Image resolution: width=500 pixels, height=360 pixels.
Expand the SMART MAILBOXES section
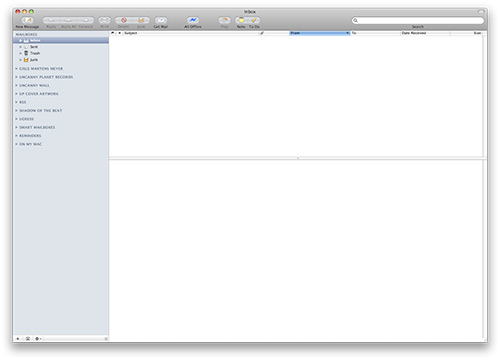(16, 127)
